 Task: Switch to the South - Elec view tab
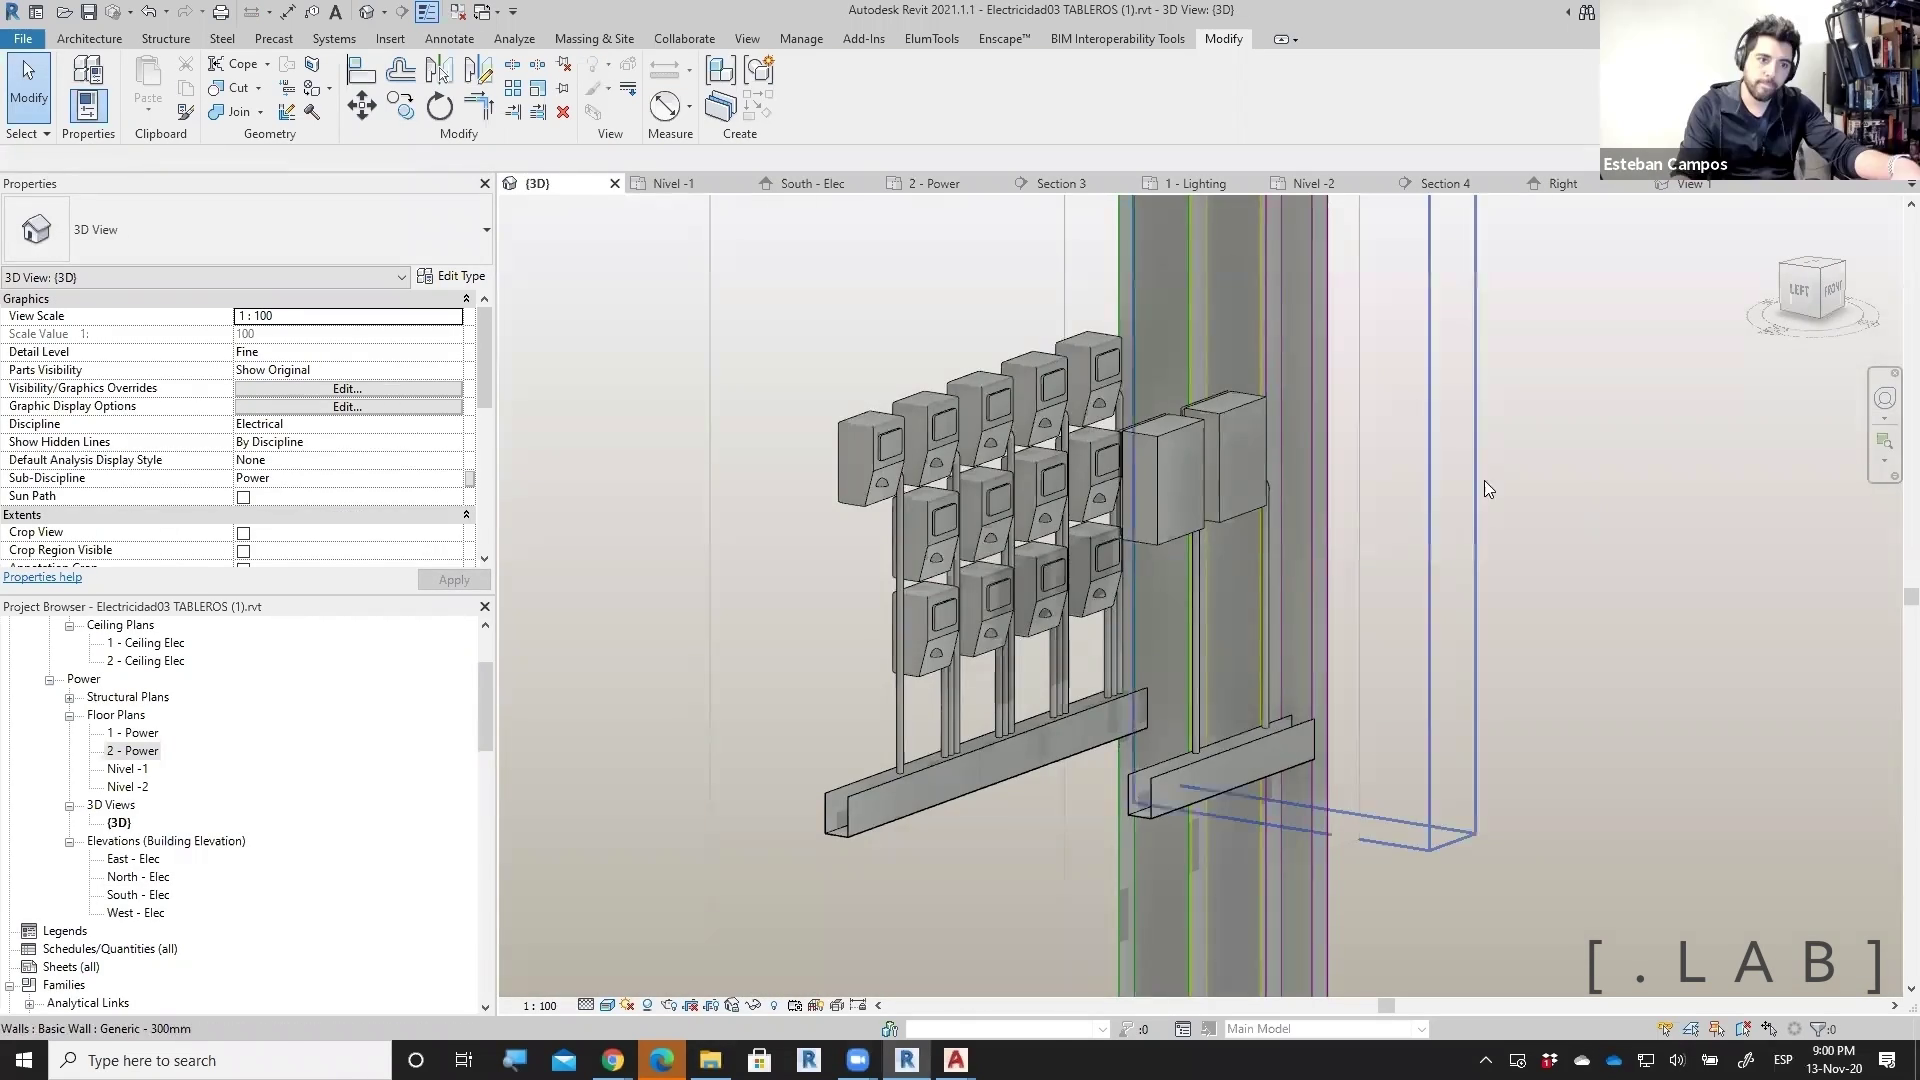[811, 184]
